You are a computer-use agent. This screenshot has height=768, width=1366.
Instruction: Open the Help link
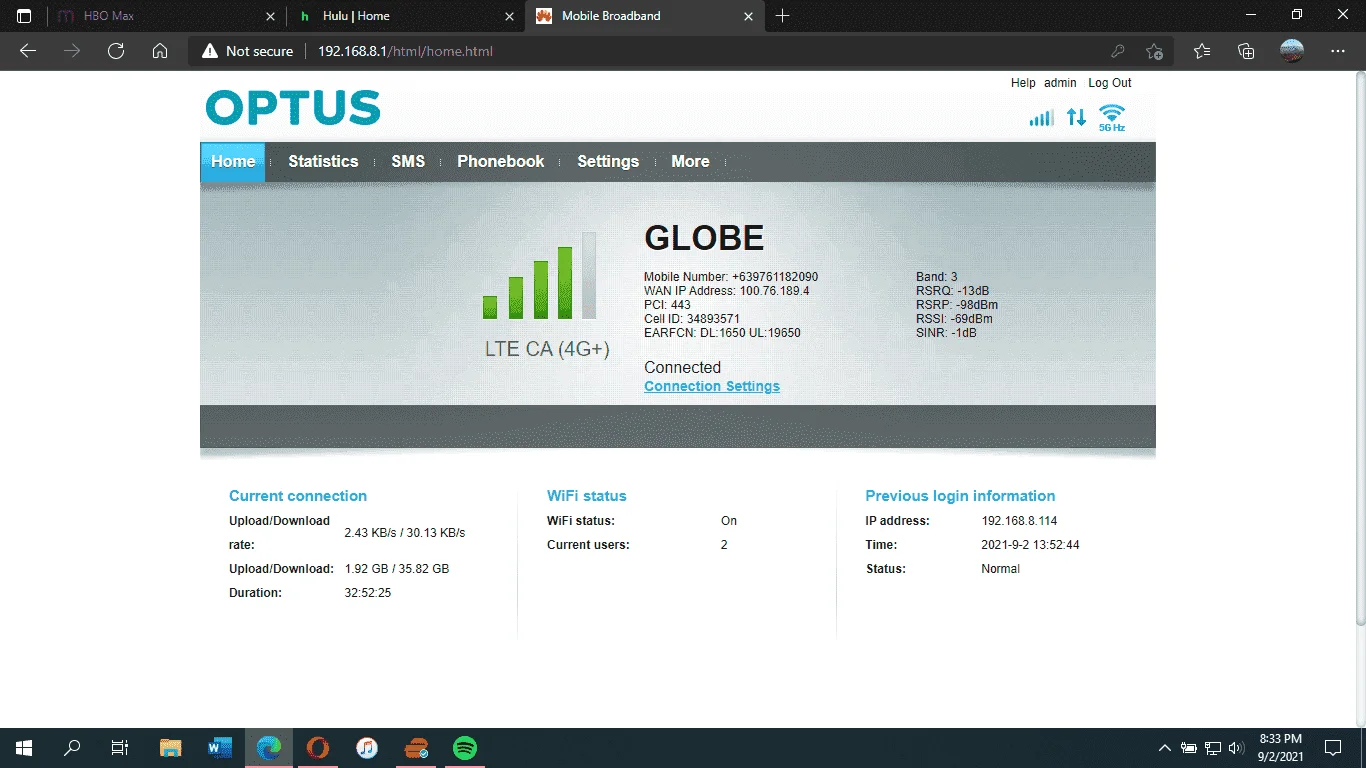point(1023,83)
